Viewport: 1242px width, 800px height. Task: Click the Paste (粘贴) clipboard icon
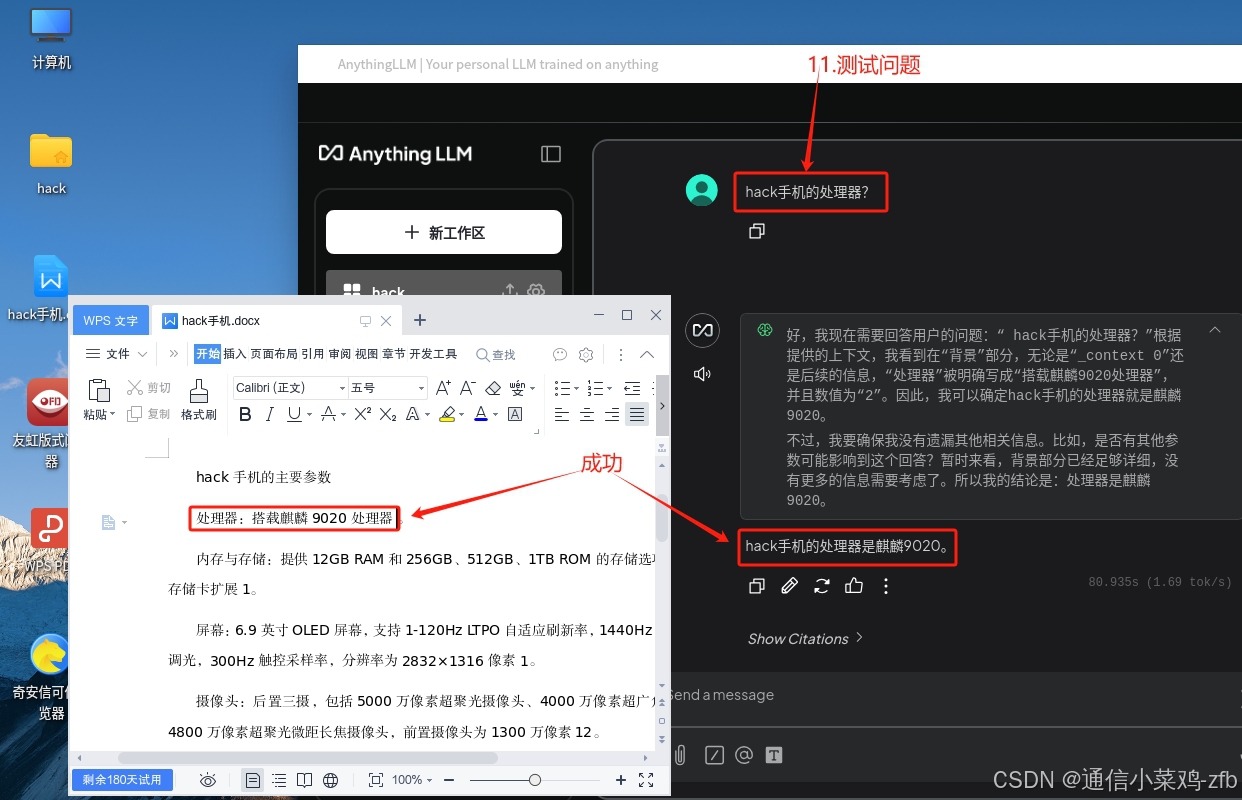pyautogui.click(x=98, y=391)
